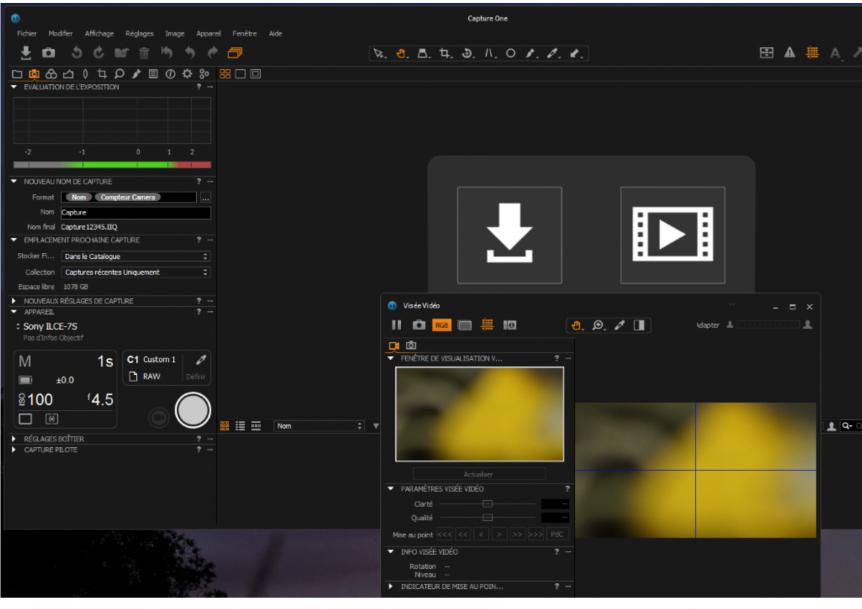Viewport: 862px width, 609px height.
Task: Open the Library folder tool tab
Action: [x=17, y=74]
